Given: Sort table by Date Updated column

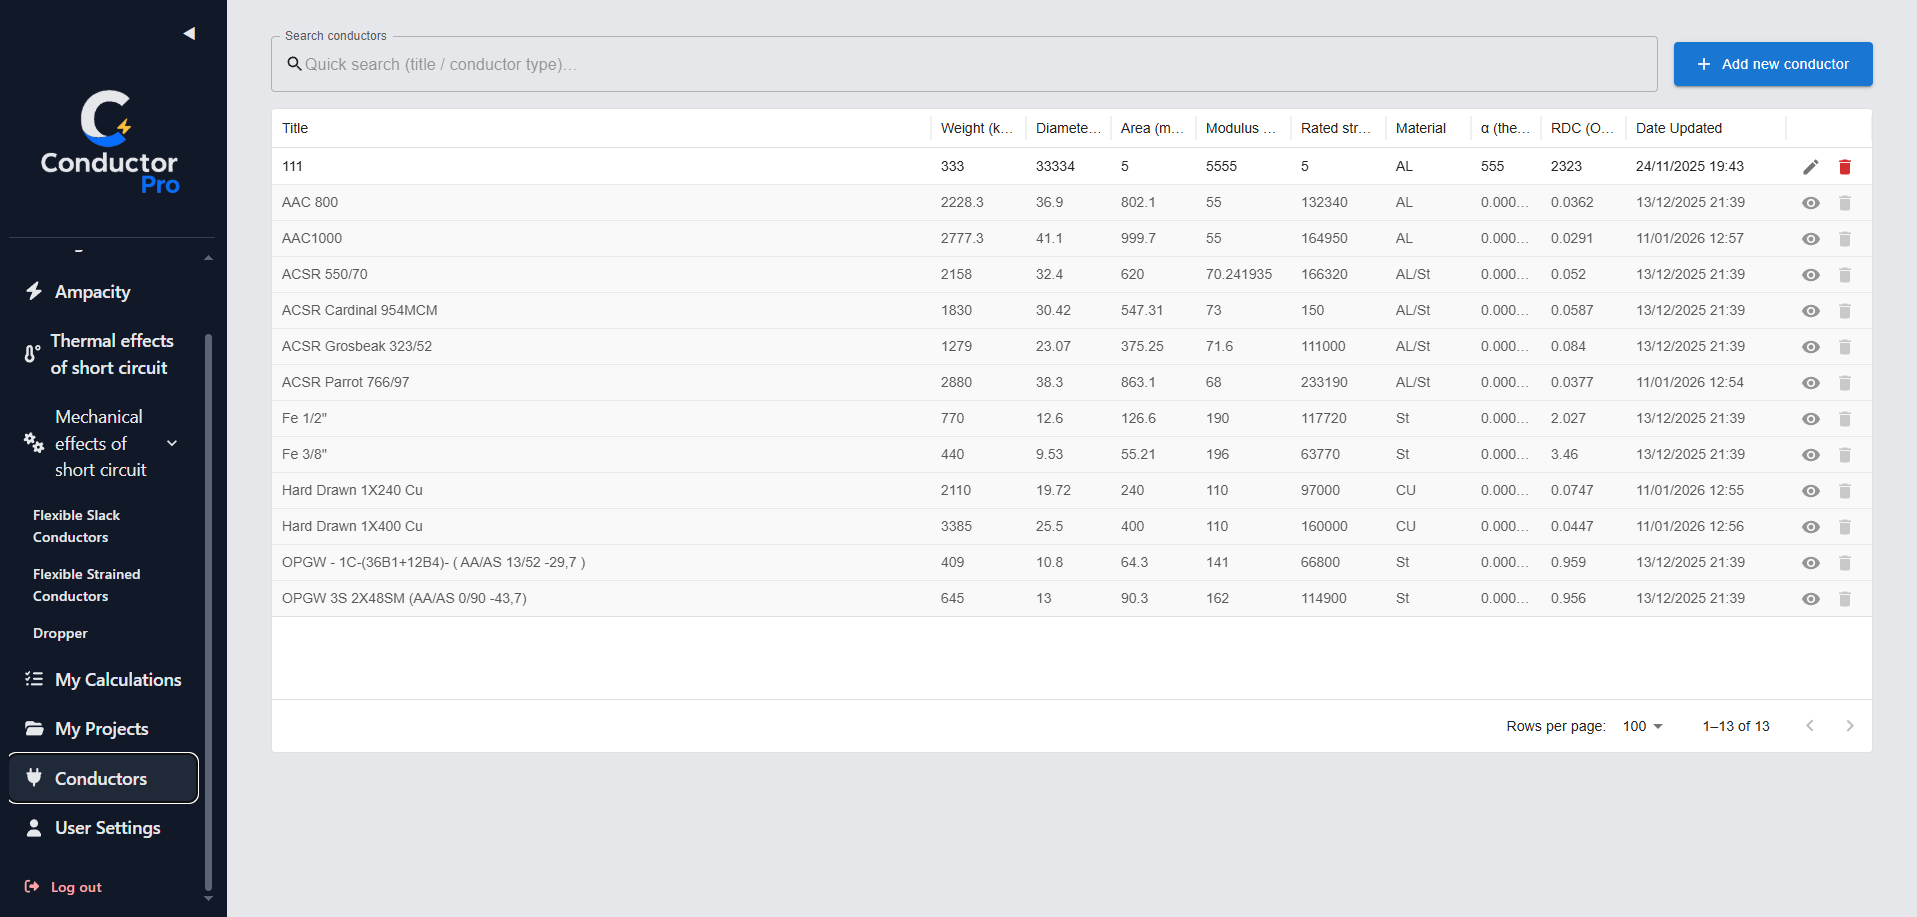Looking at the screenshot, I should (x=1678, y=128).
